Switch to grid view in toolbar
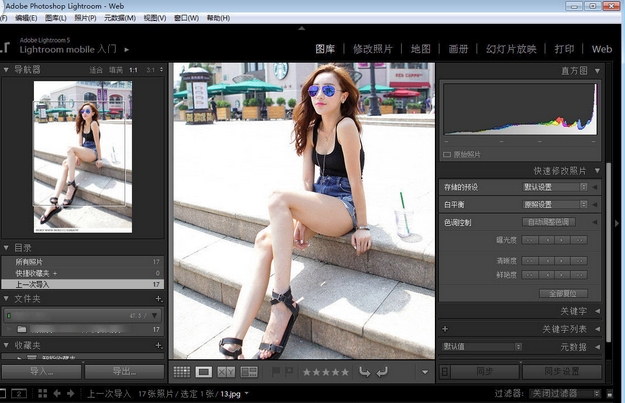The image size is (625, 403). [182, 372]
